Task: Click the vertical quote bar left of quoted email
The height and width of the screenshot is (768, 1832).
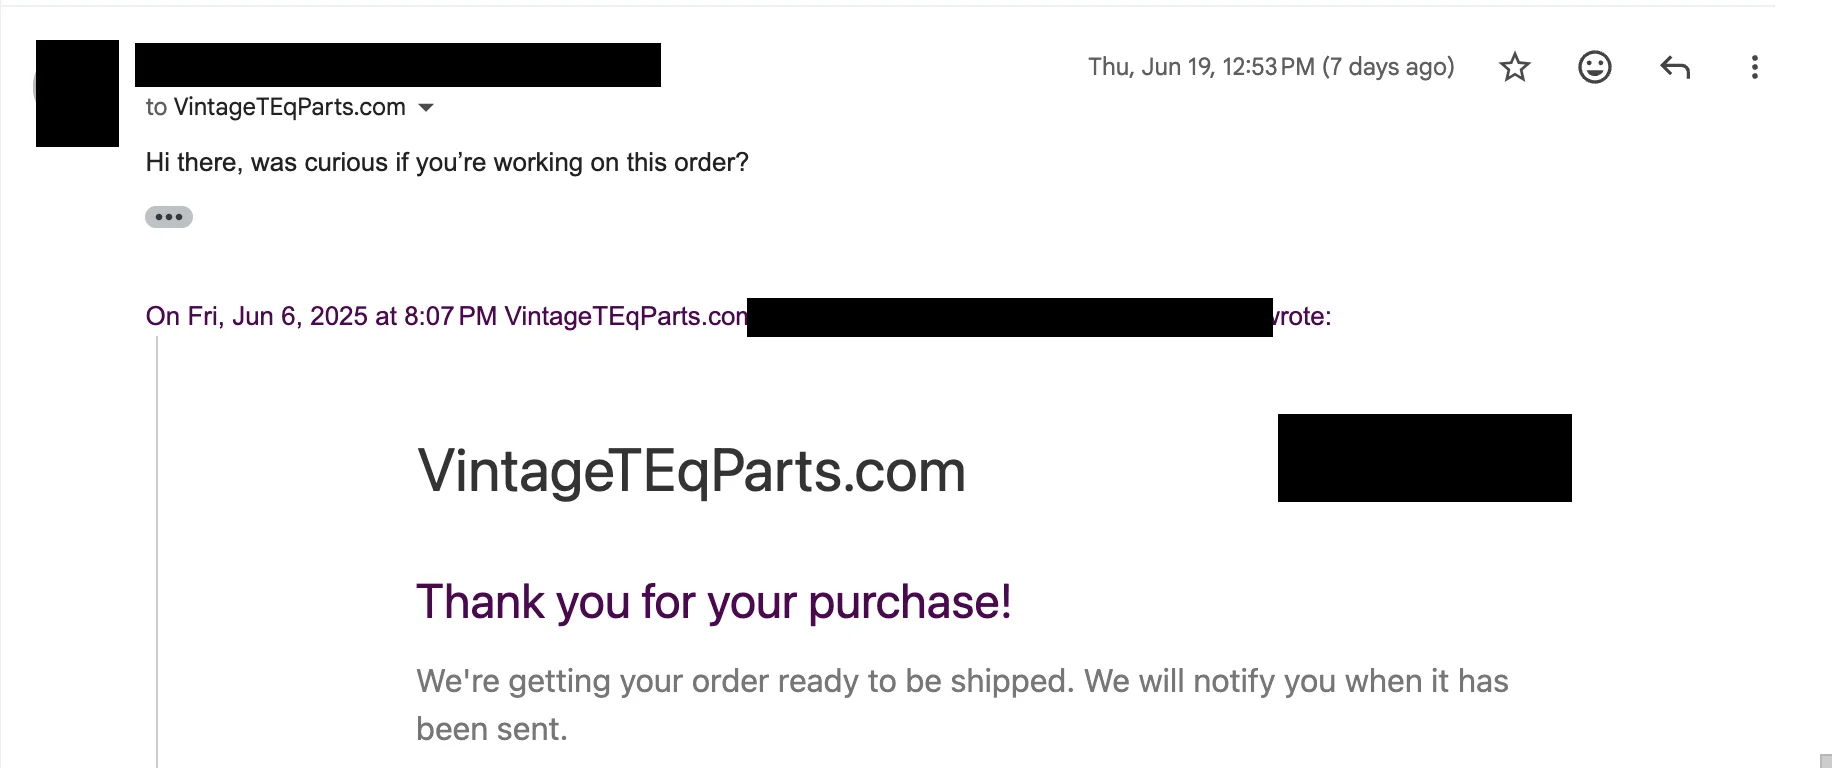Action: pyautogui.click(x=157, y=550)
